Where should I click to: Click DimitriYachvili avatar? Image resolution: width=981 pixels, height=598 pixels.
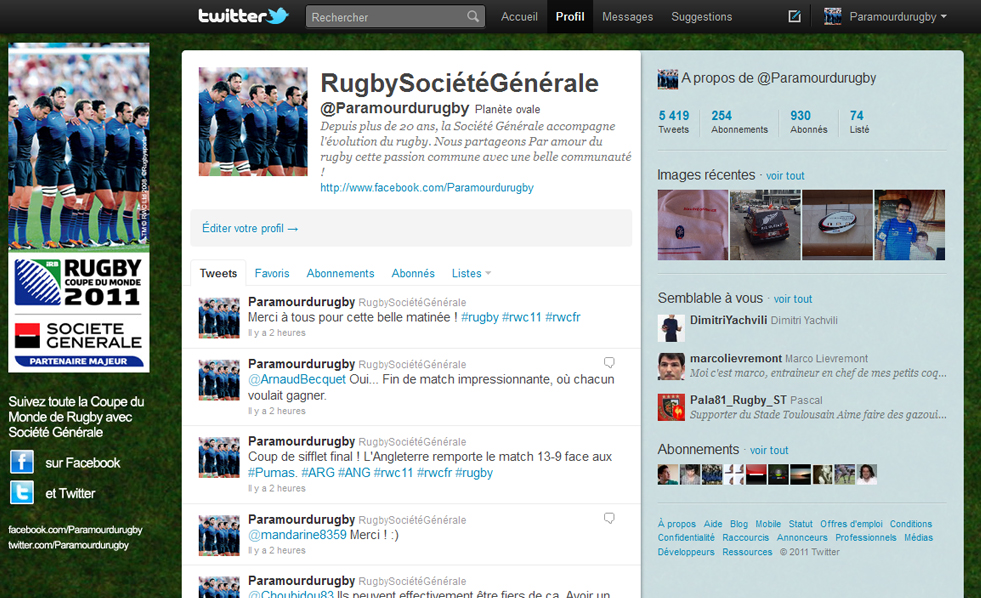coord(671,328)
